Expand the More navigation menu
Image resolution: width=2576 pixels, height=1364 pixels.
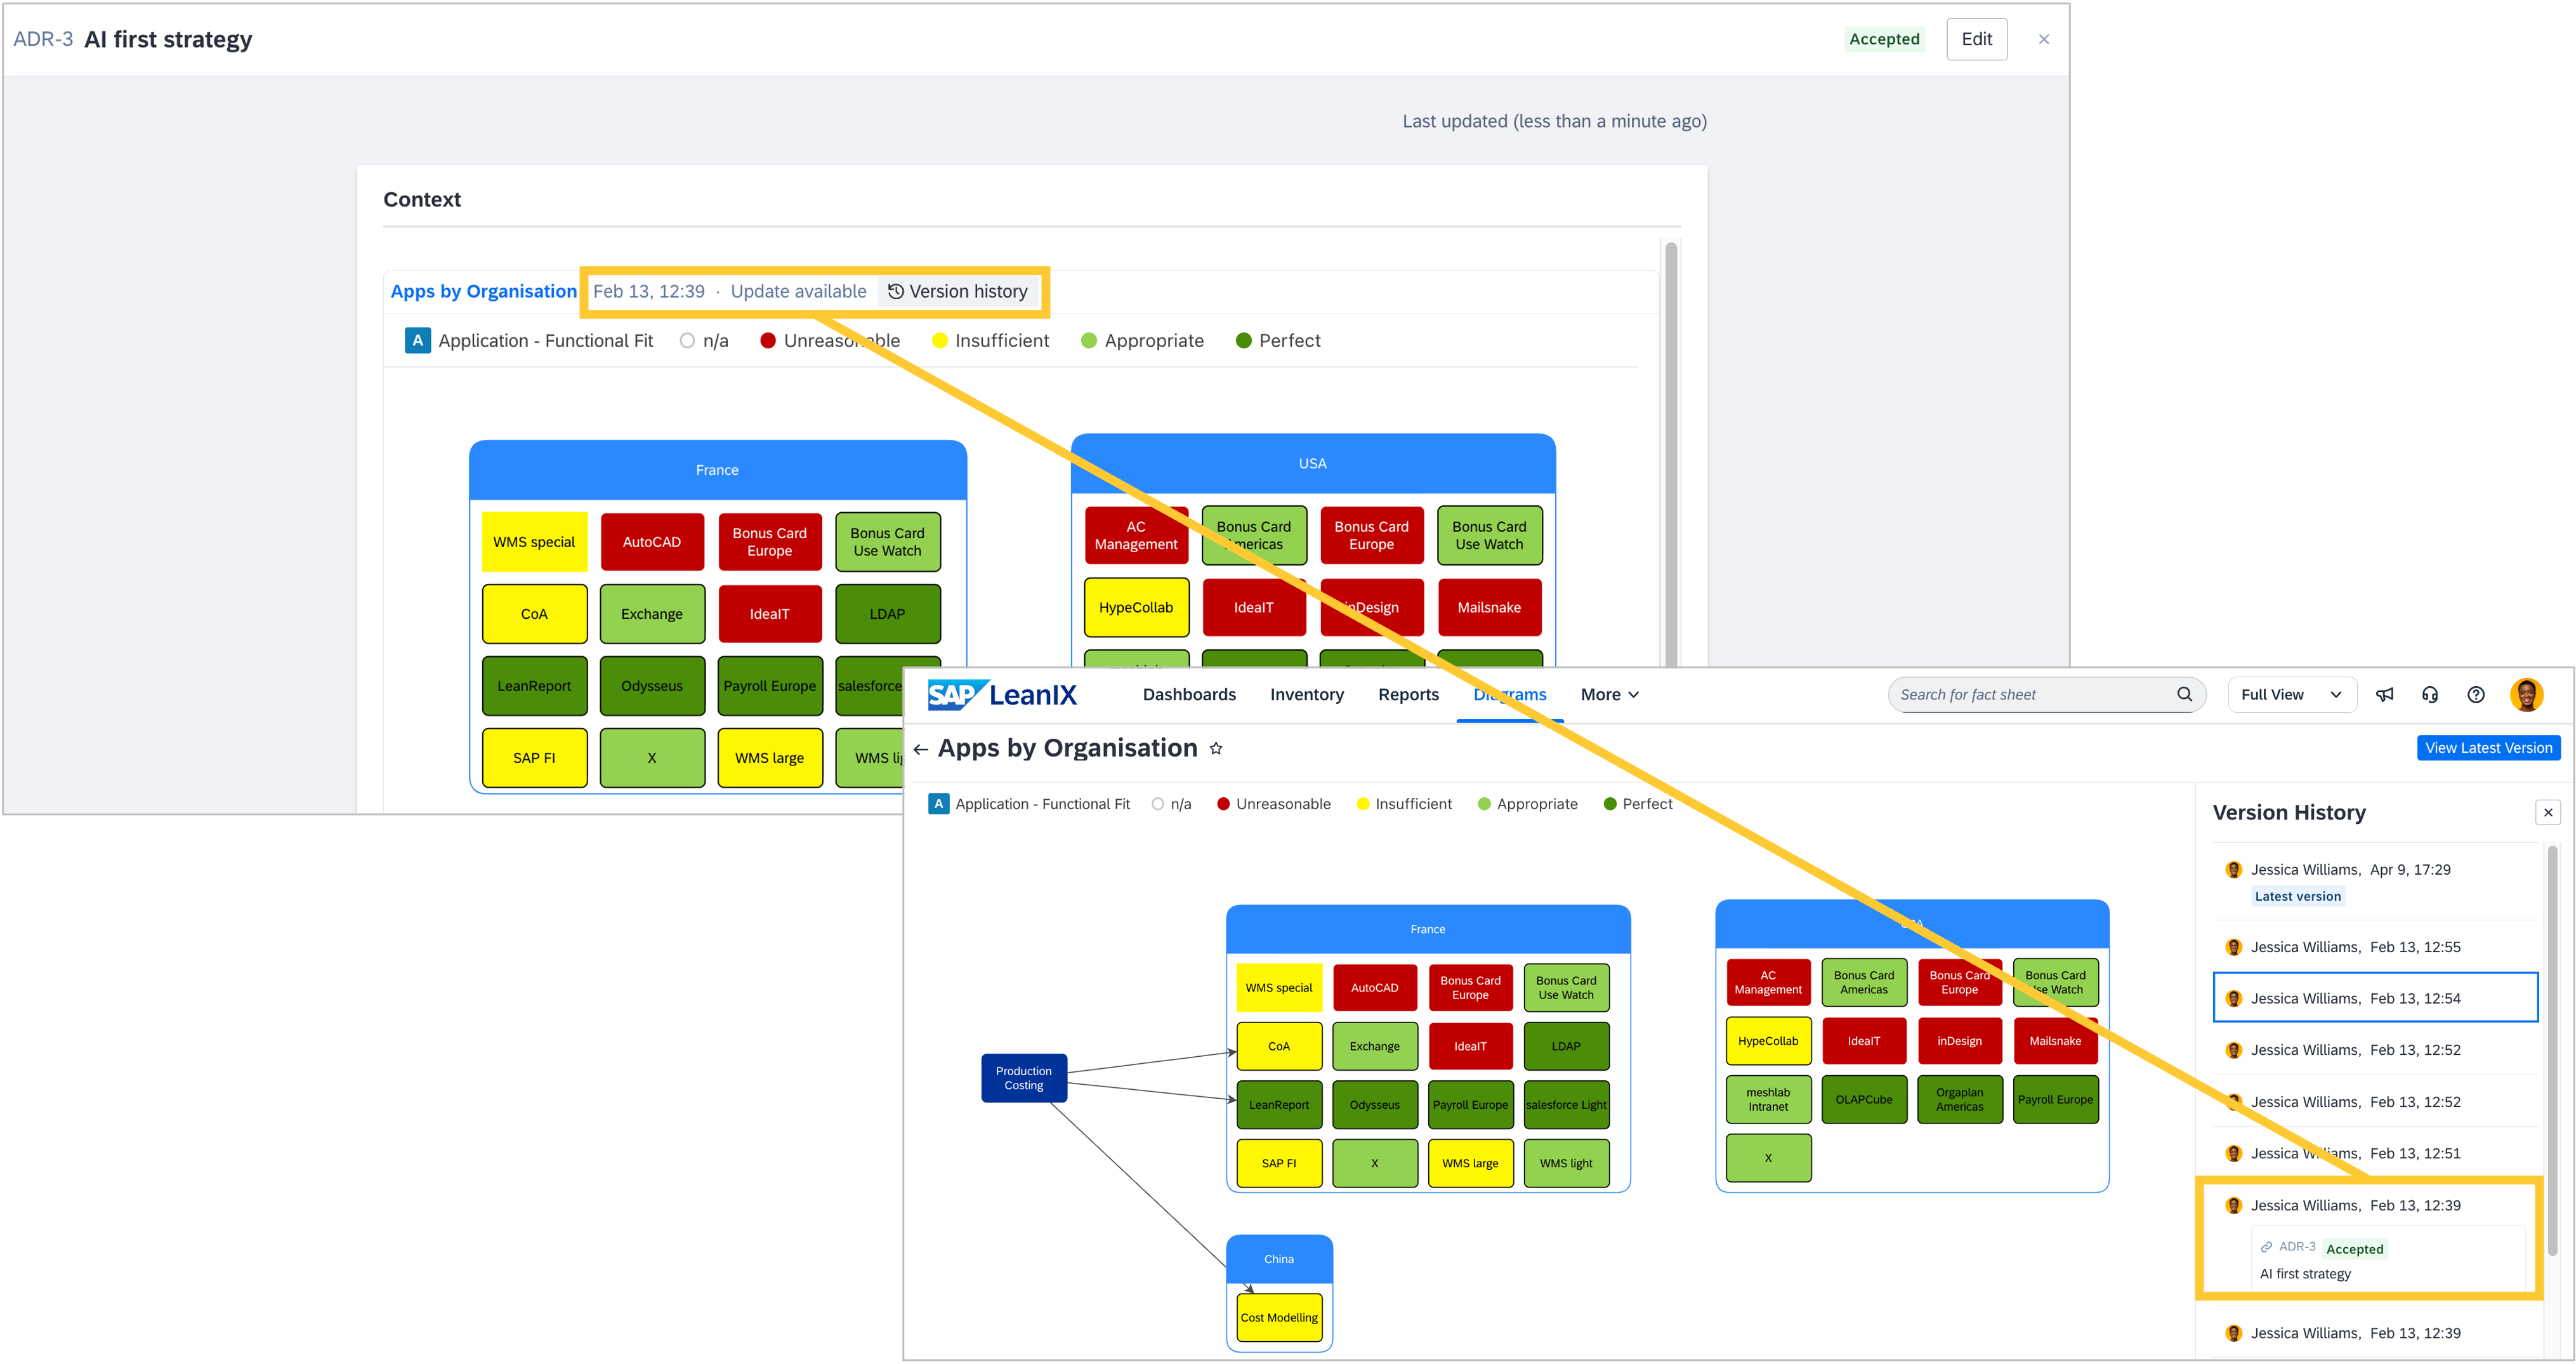[x=1609, y=695]
